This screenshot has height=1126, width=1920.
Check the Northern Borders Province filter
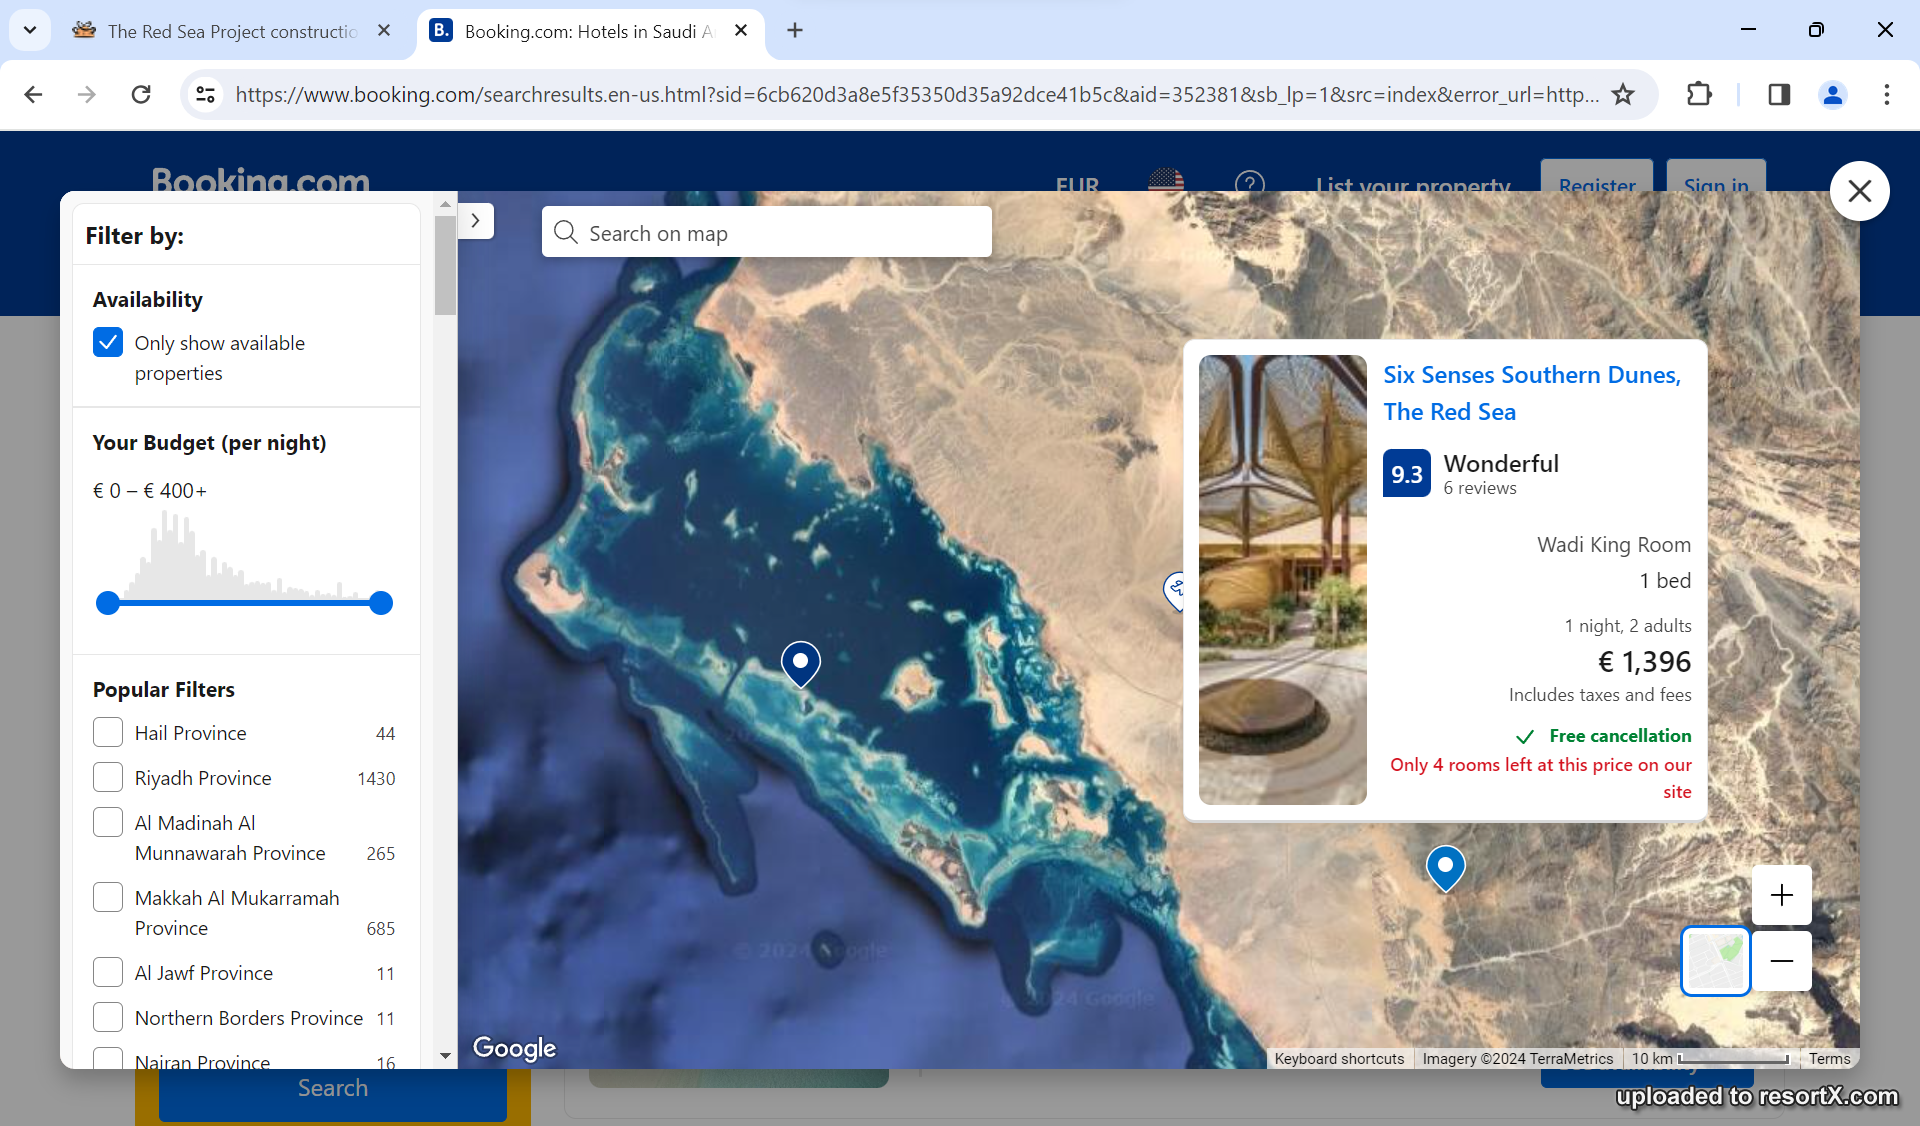click(108, 1018)
